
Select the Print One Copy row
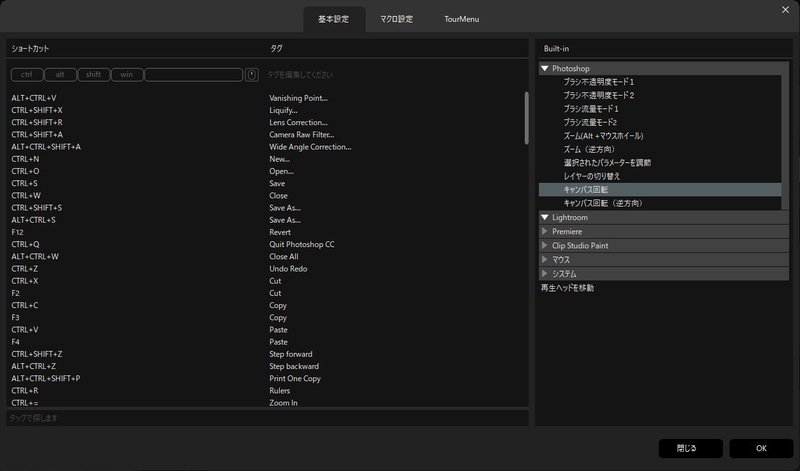point(265,379)
